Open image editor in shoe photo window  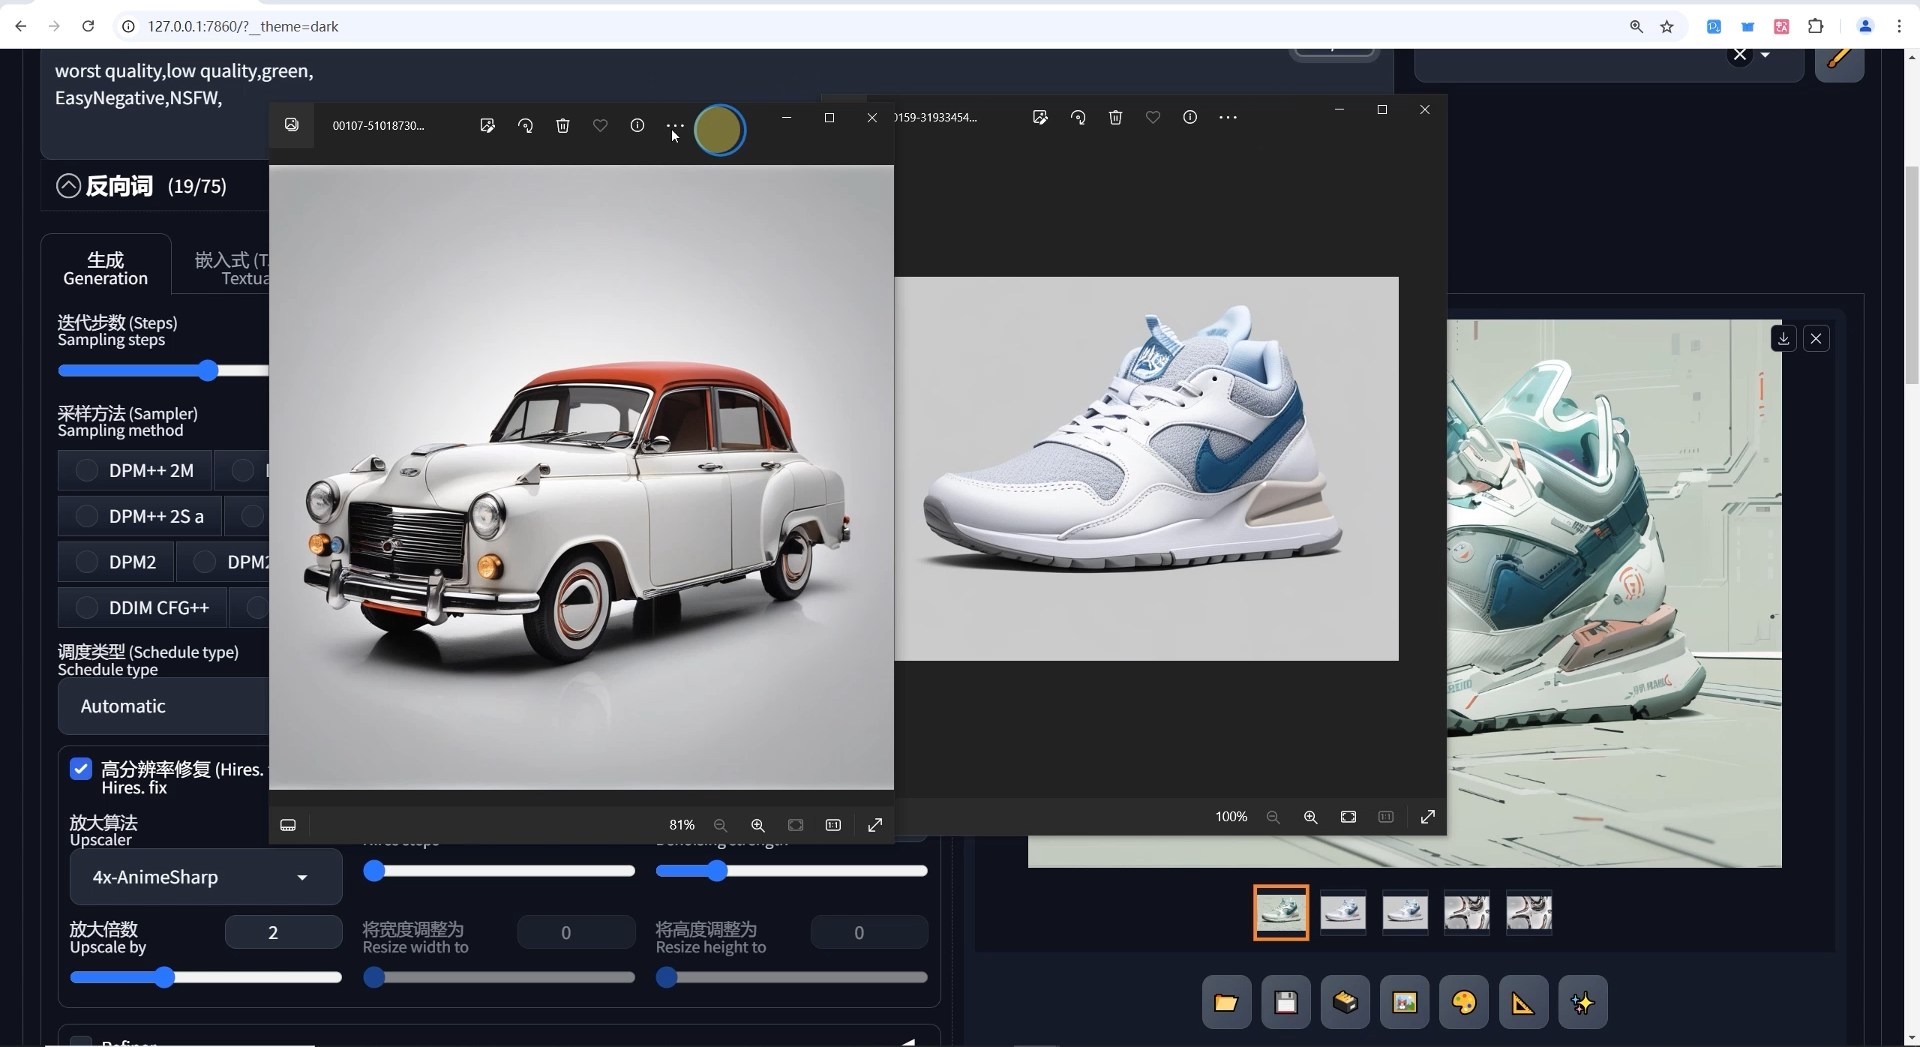coord(1040,118)
